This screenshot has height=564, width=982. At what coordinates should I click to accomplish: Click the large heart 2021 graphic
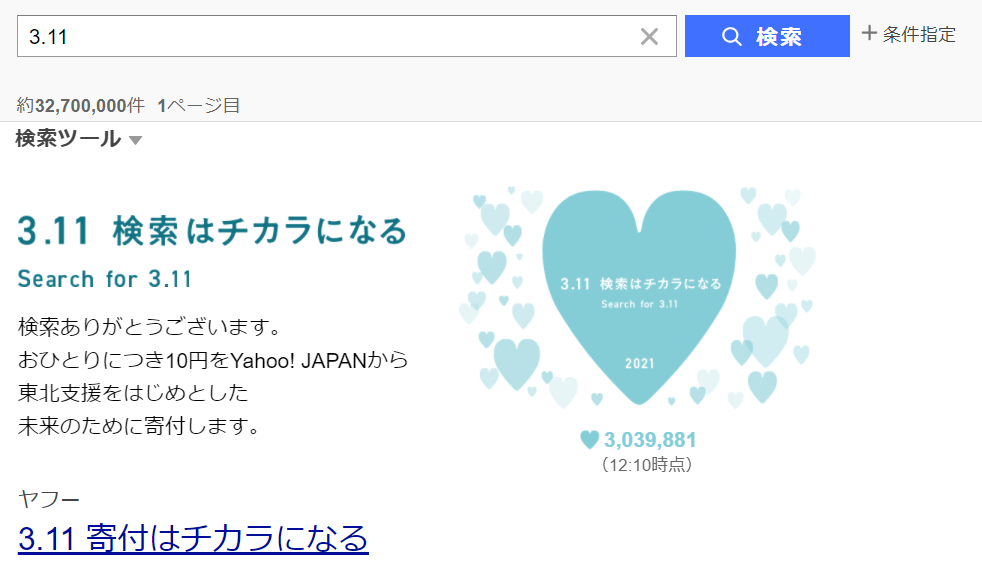point(639,297)
